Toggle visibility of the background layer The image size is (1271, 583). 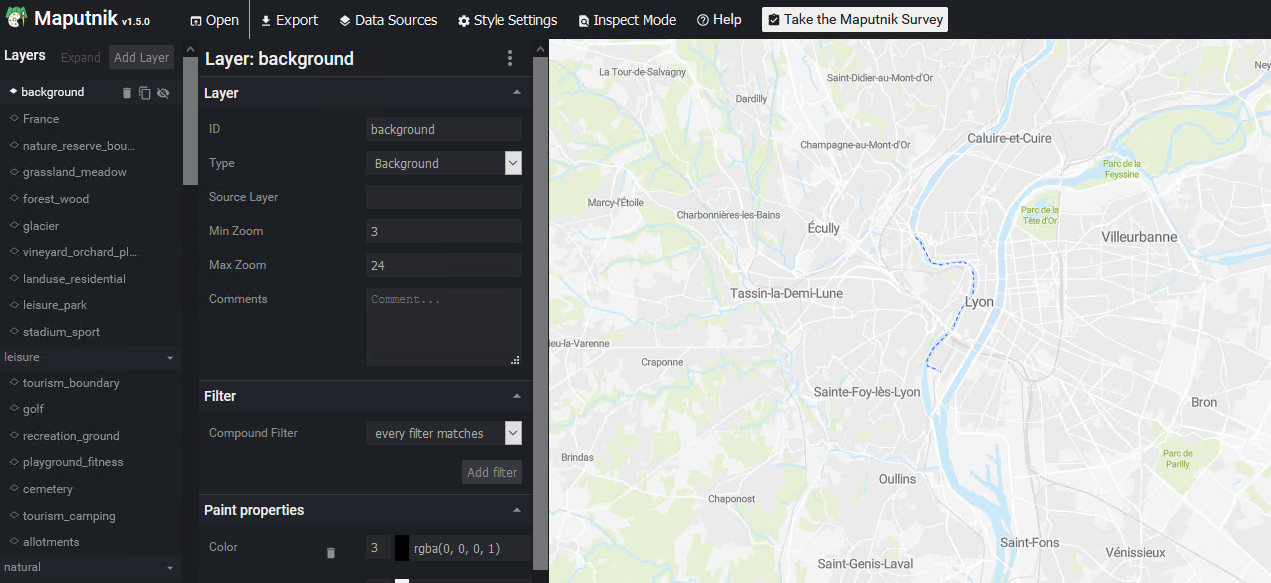tap(163, 93)
